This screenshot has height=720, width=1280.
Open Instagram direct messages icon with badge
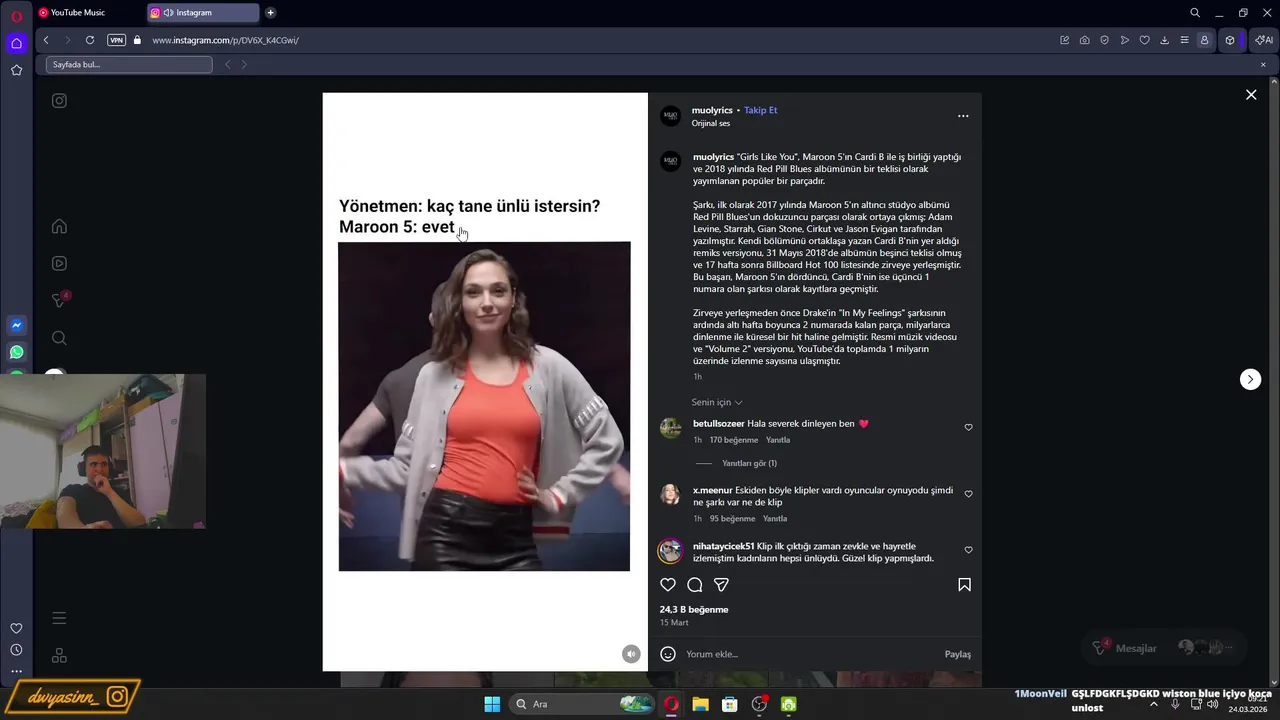click(x=59, y=300)
